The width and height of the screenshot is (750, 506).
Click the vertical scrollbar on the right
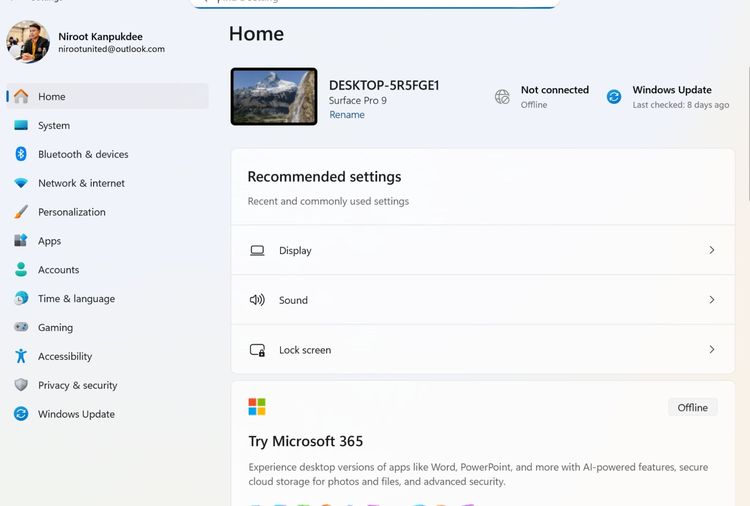pos(748,134)
